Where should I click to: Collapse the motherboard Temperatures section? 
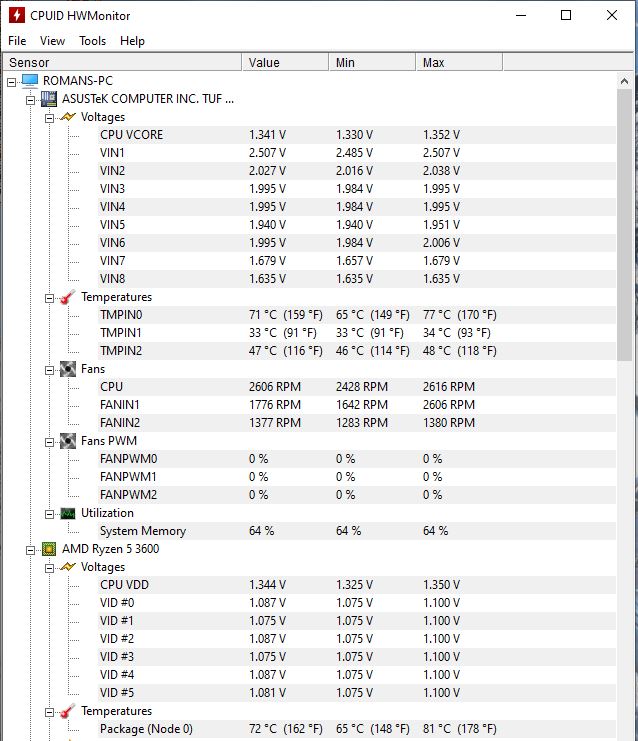[50, 298]
